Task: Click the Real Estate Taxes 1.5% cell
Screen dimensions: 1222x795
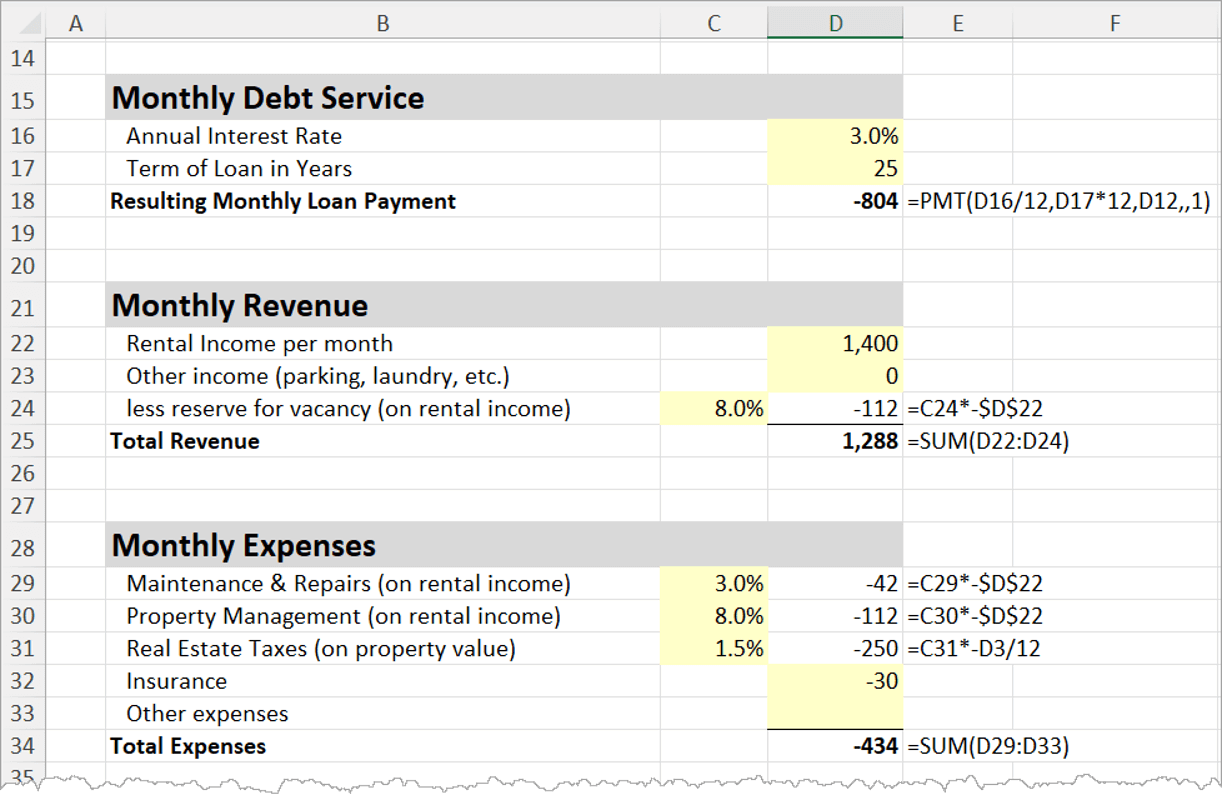Action: point(713,649)
